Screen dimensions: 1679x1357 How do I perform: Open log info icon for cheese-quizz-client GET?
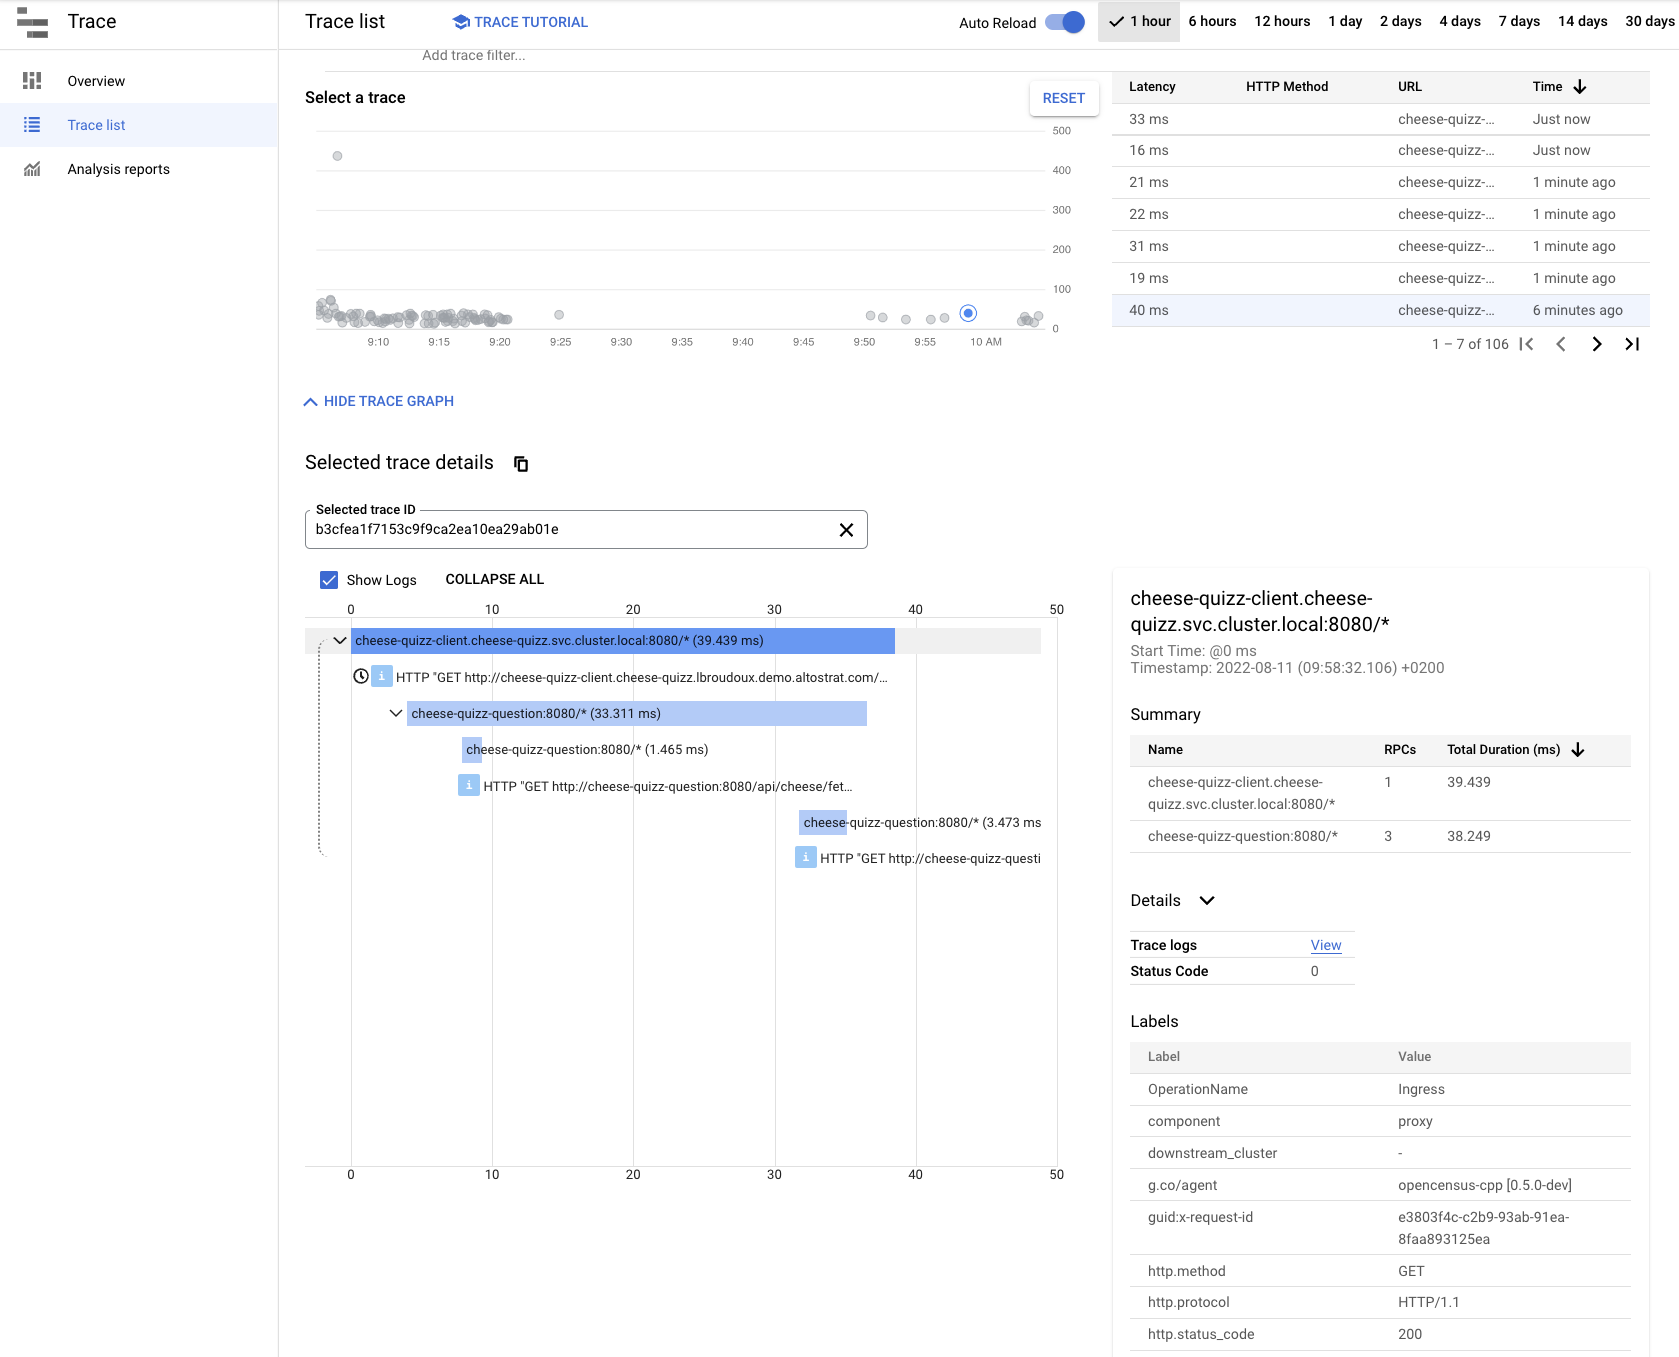[x=381, y=677]
